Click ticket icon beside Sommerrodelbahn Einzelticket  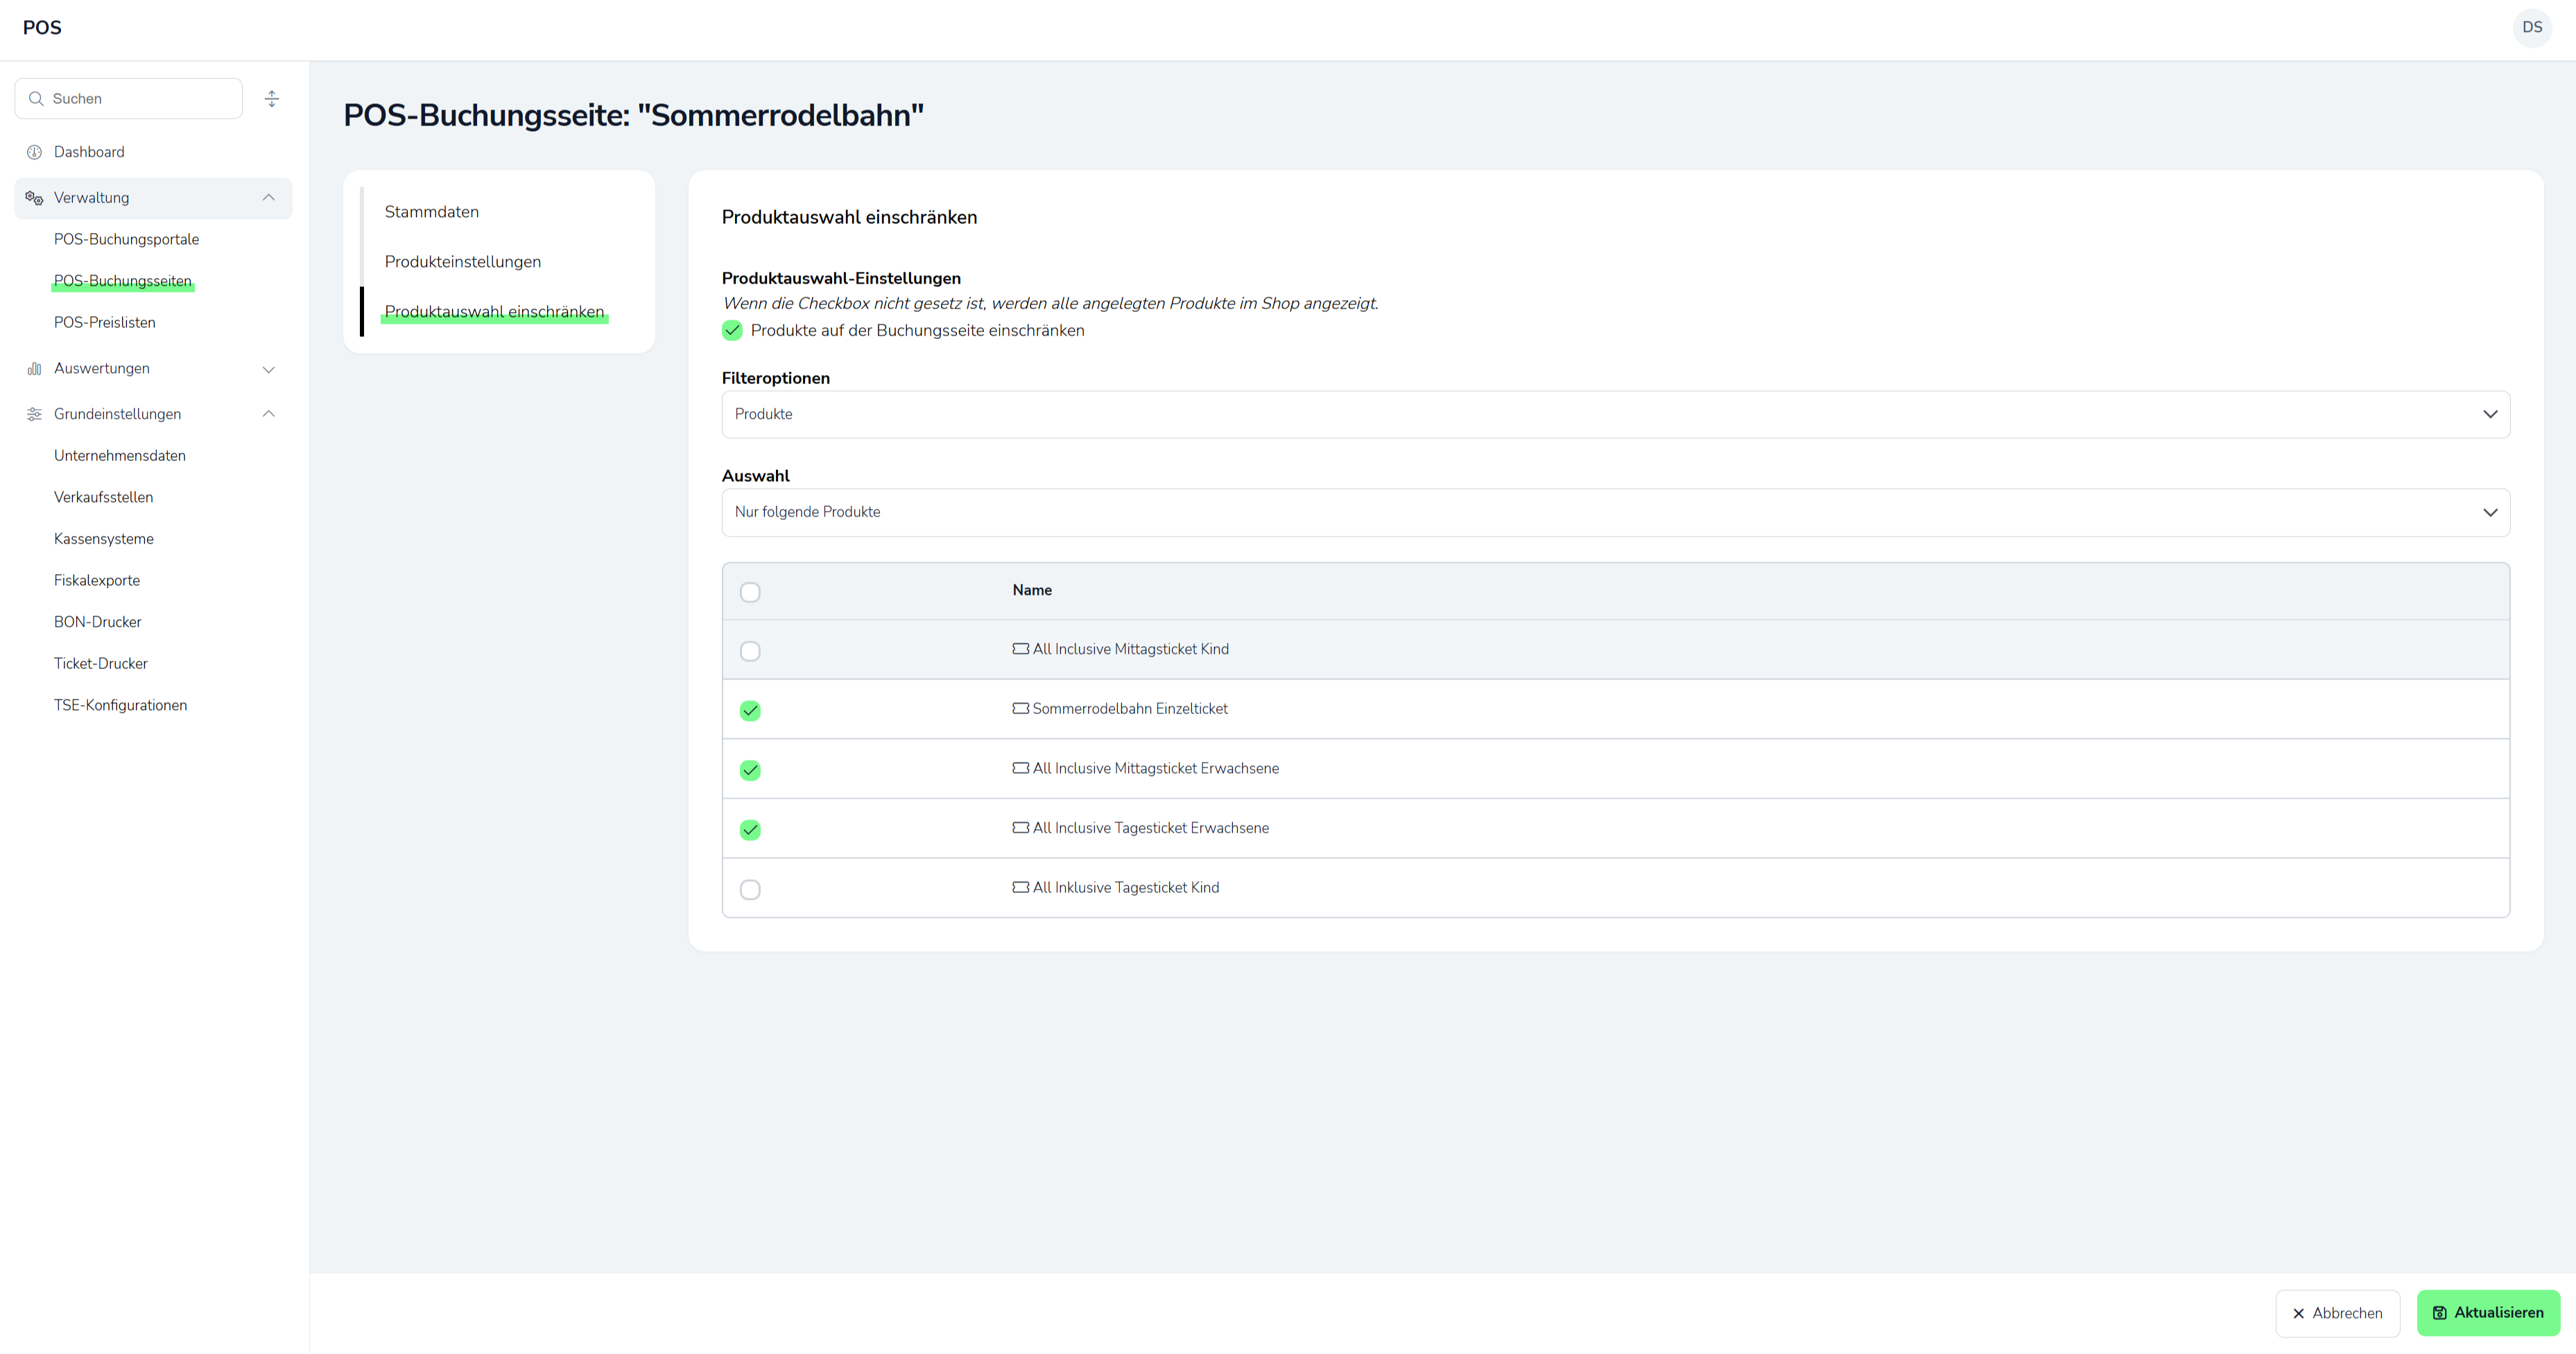[x=1020, y=708]
